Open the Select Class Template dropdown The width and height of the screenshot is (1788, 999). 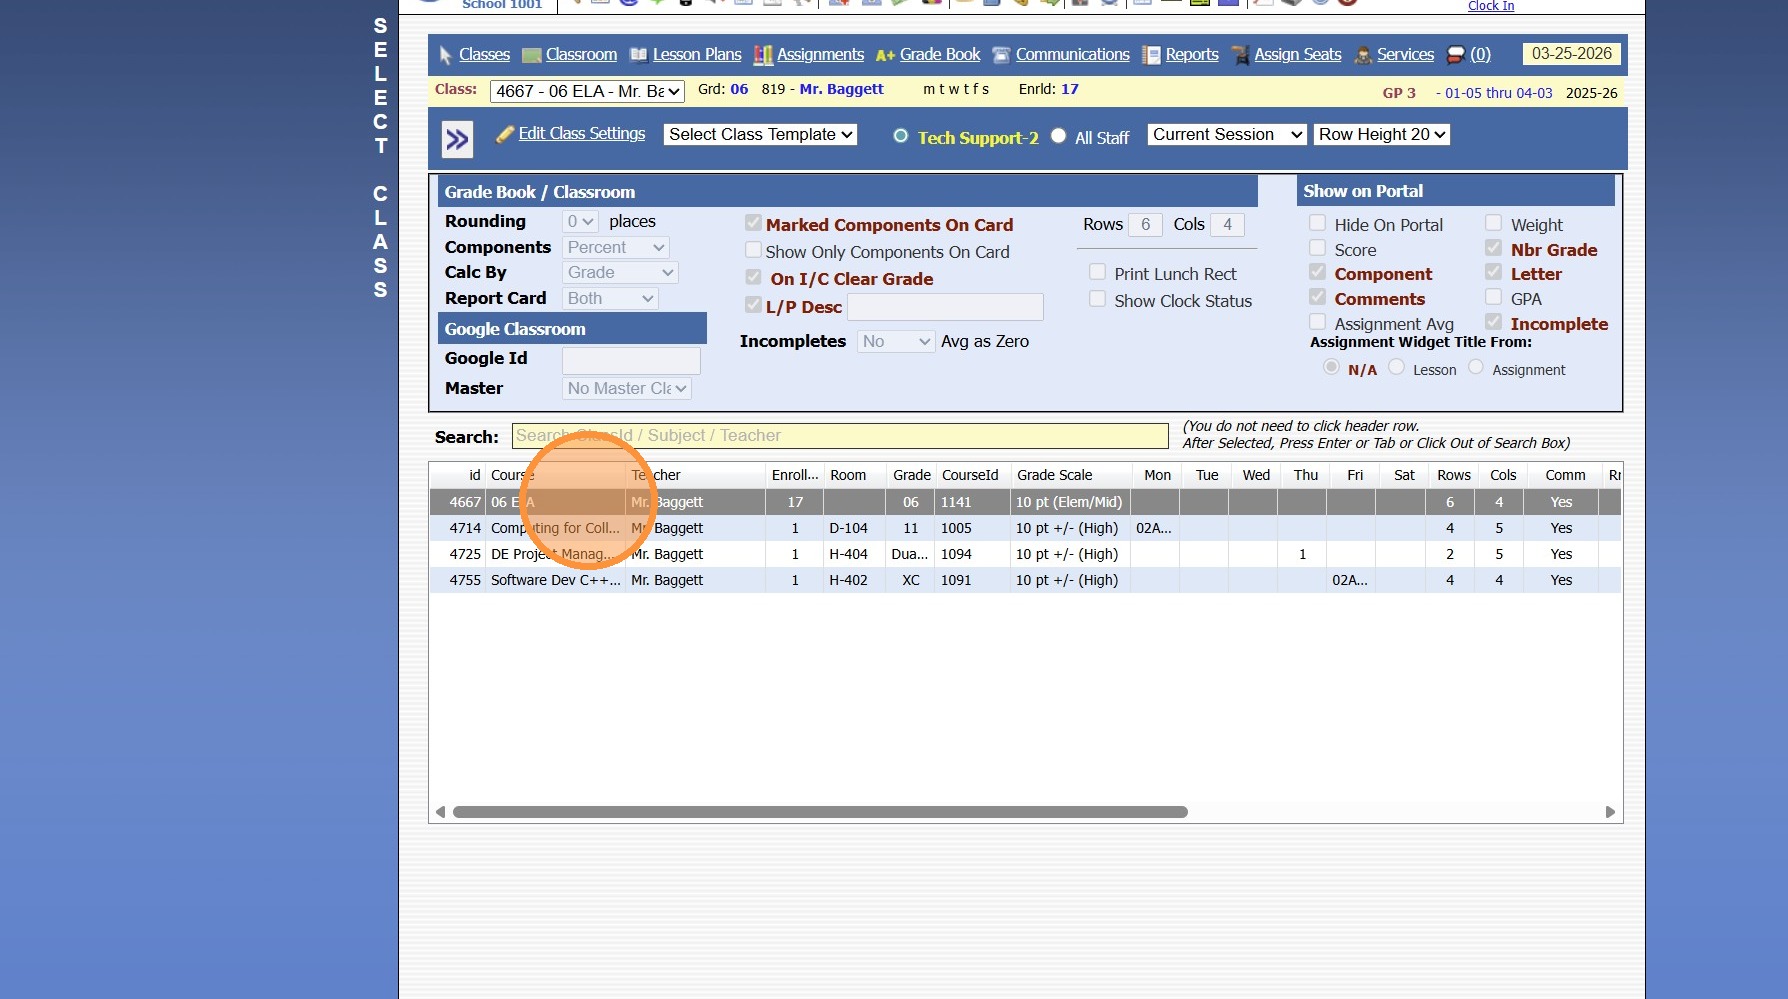760,134
